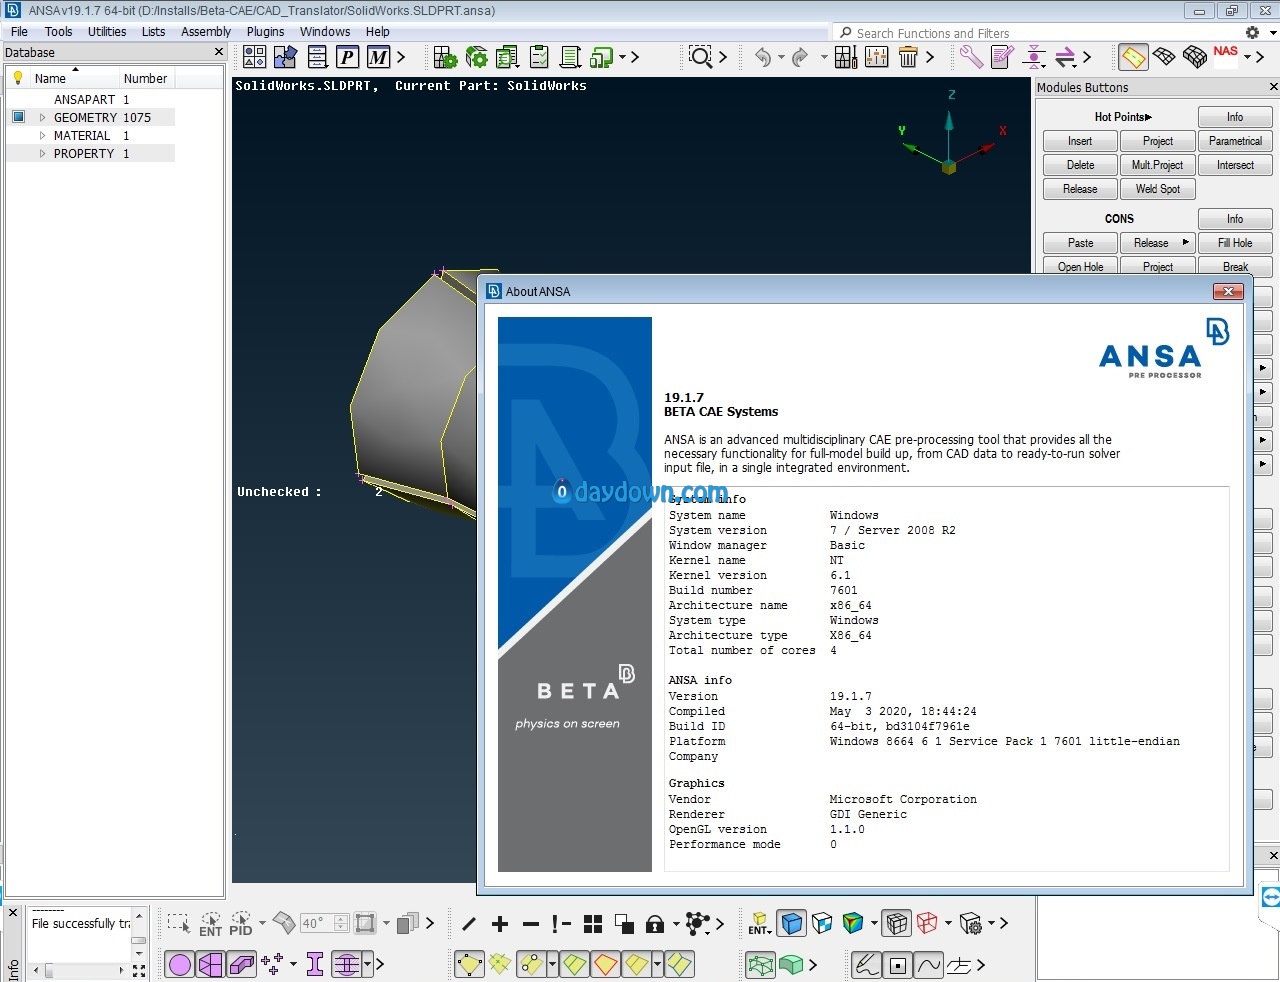Screen dimensions: 1280x982
Task: Click the yellow surface topology mode icon
Action: (1133, 57)
